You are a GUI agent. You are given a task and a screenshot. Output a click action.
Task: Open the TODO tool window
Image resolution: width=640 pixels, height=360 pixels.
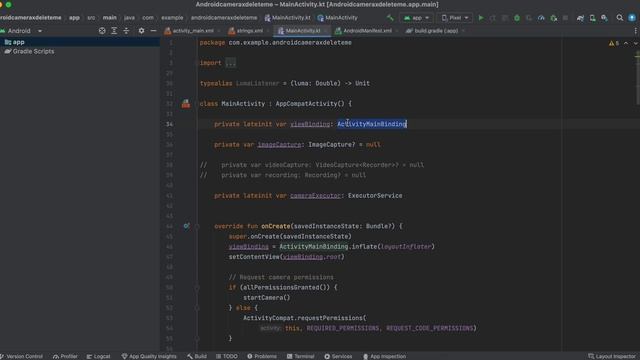click(227, 356)
